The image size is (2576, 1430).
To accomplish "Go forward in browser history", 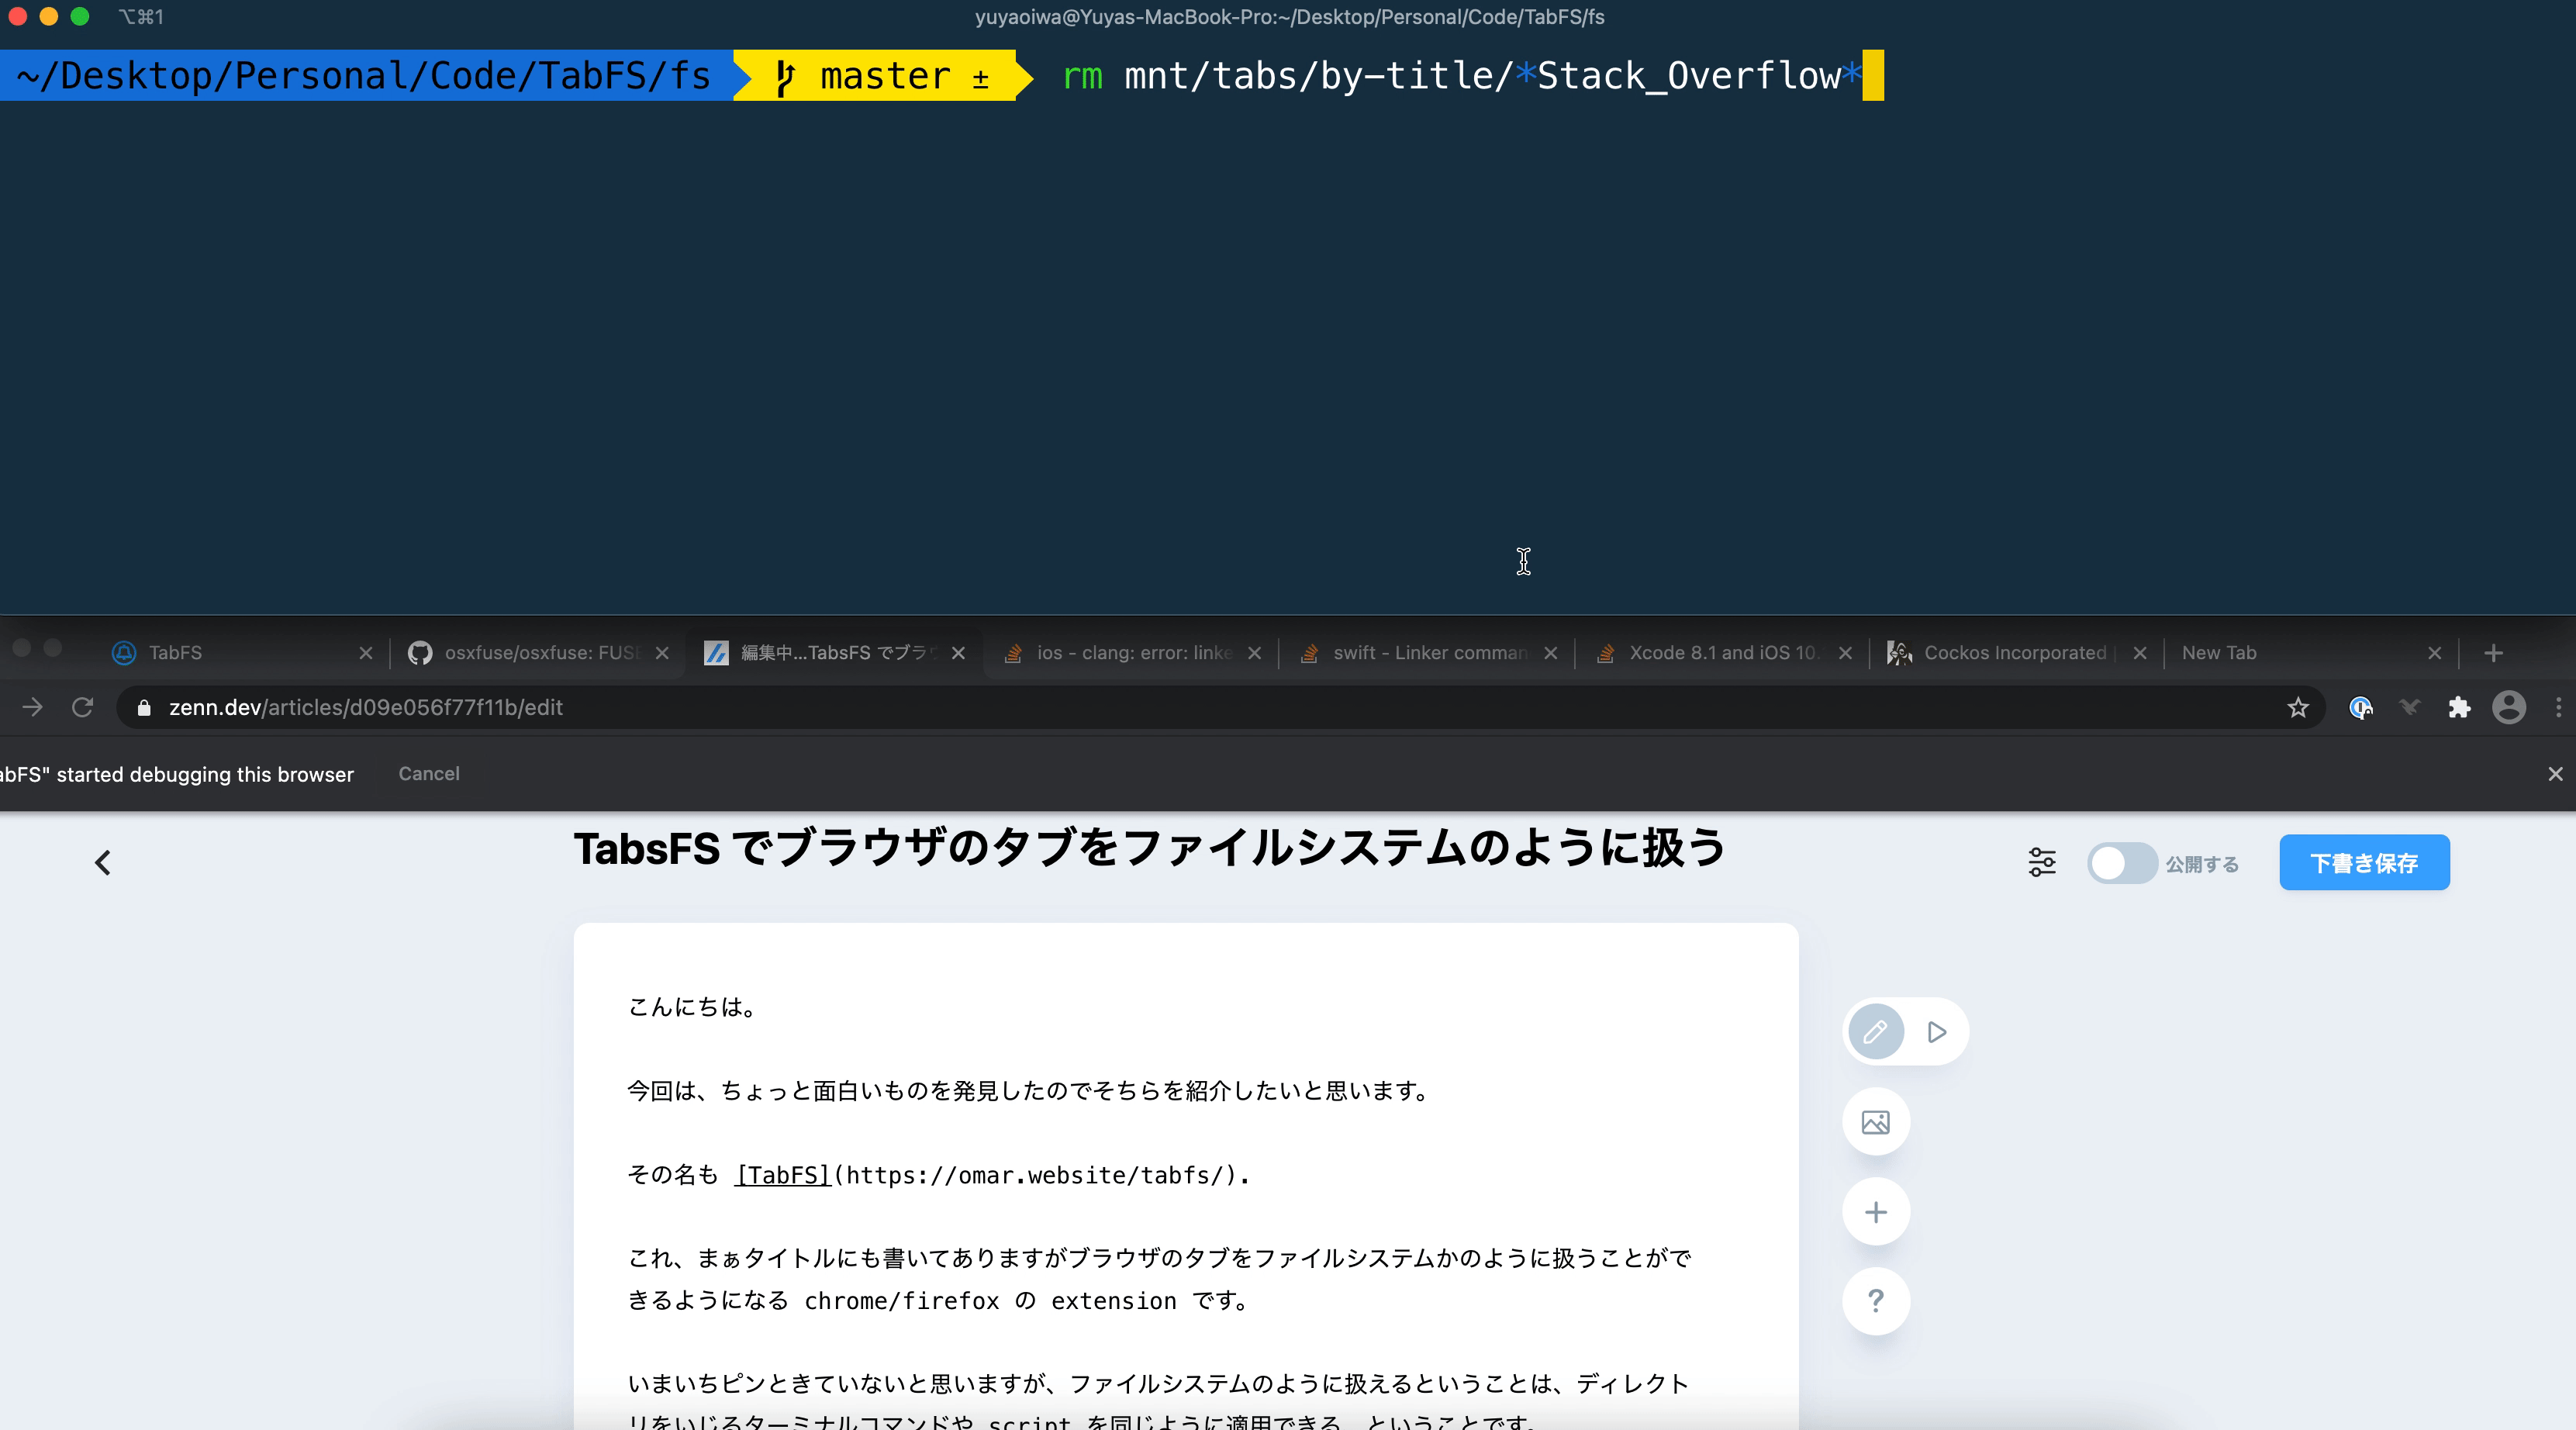I will coord(32,708).
